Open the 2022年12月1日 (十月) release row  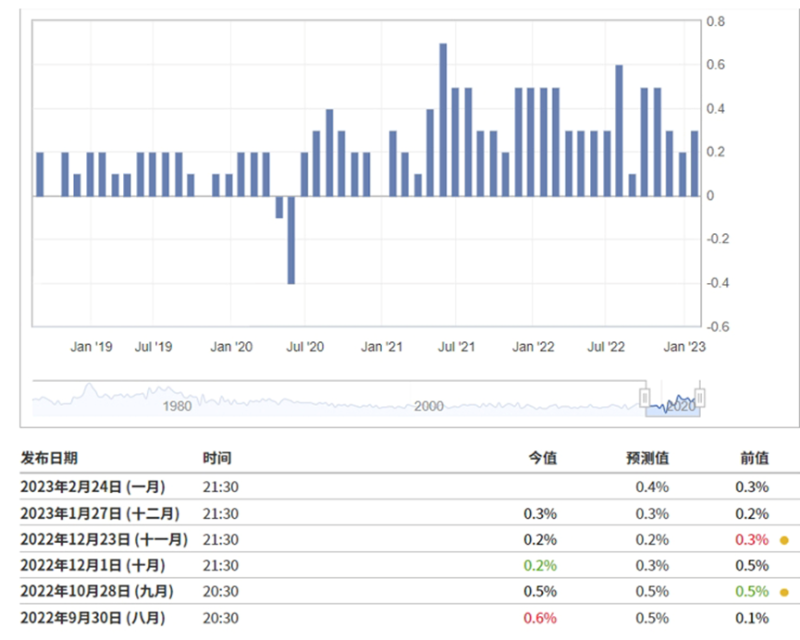point(93,565)
